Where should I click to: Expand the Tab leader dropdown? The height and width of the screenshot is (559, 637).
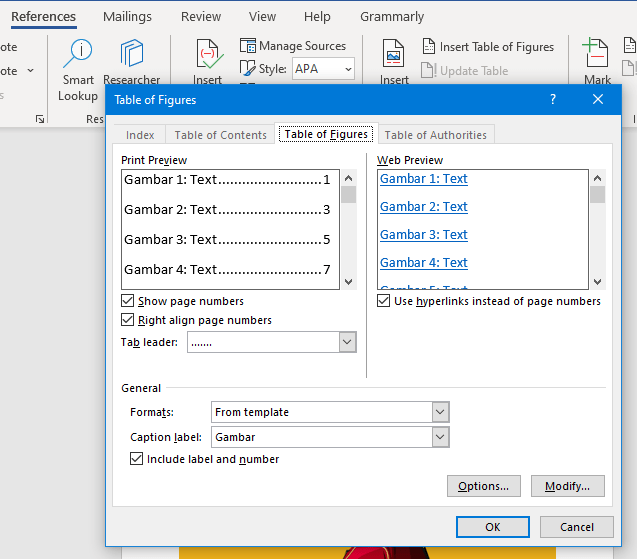pos(347,342)
